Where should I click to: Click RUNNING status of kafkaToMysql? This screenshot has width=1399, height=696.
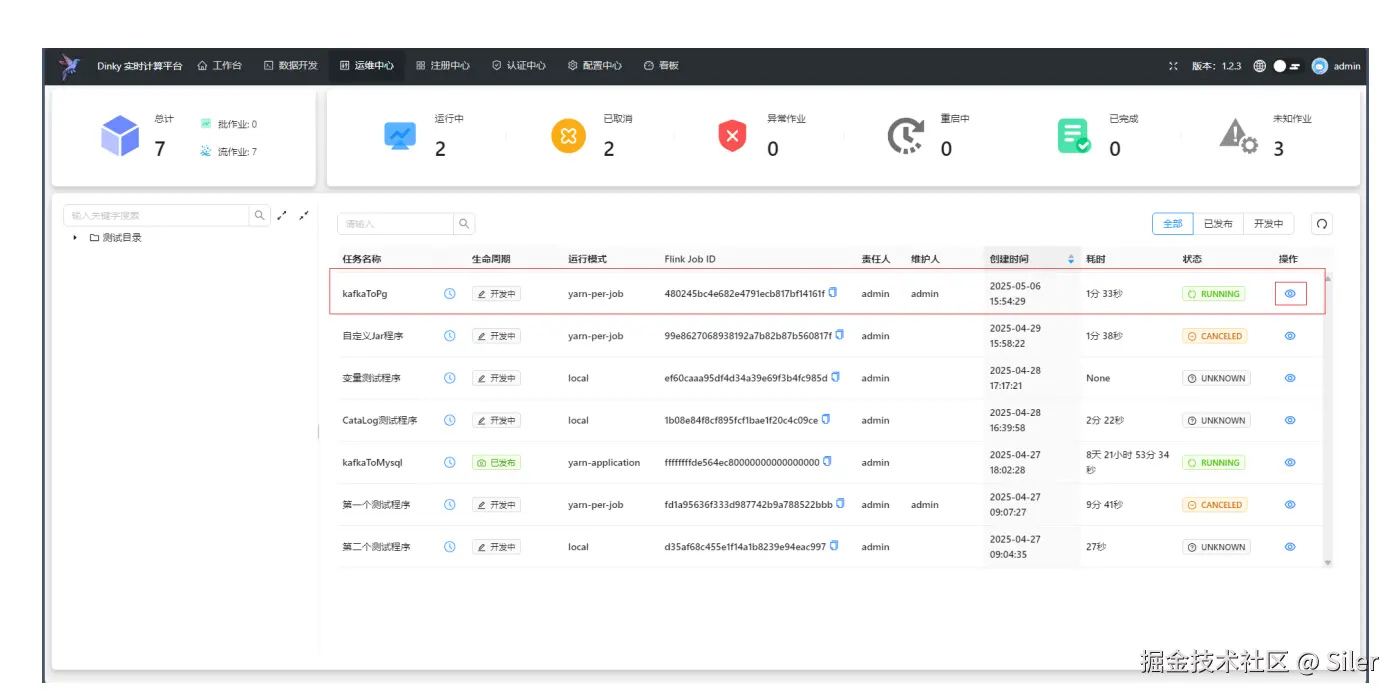coord(1214,463)
